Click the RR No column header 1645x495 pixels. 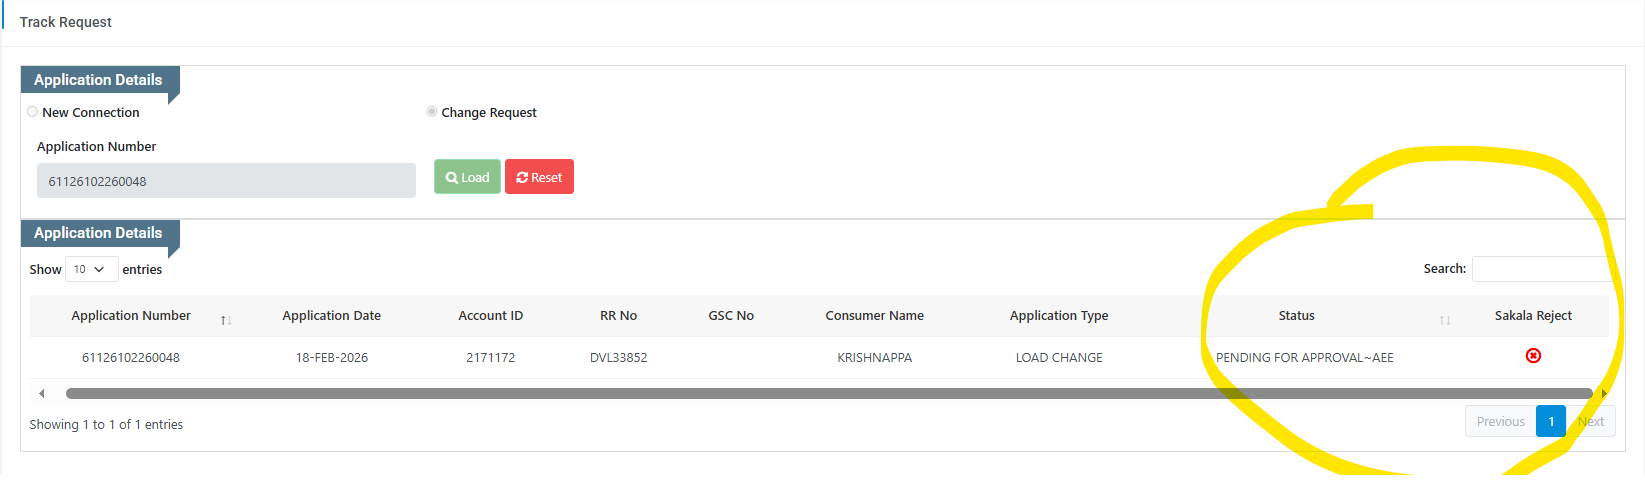tap(618, 315)
